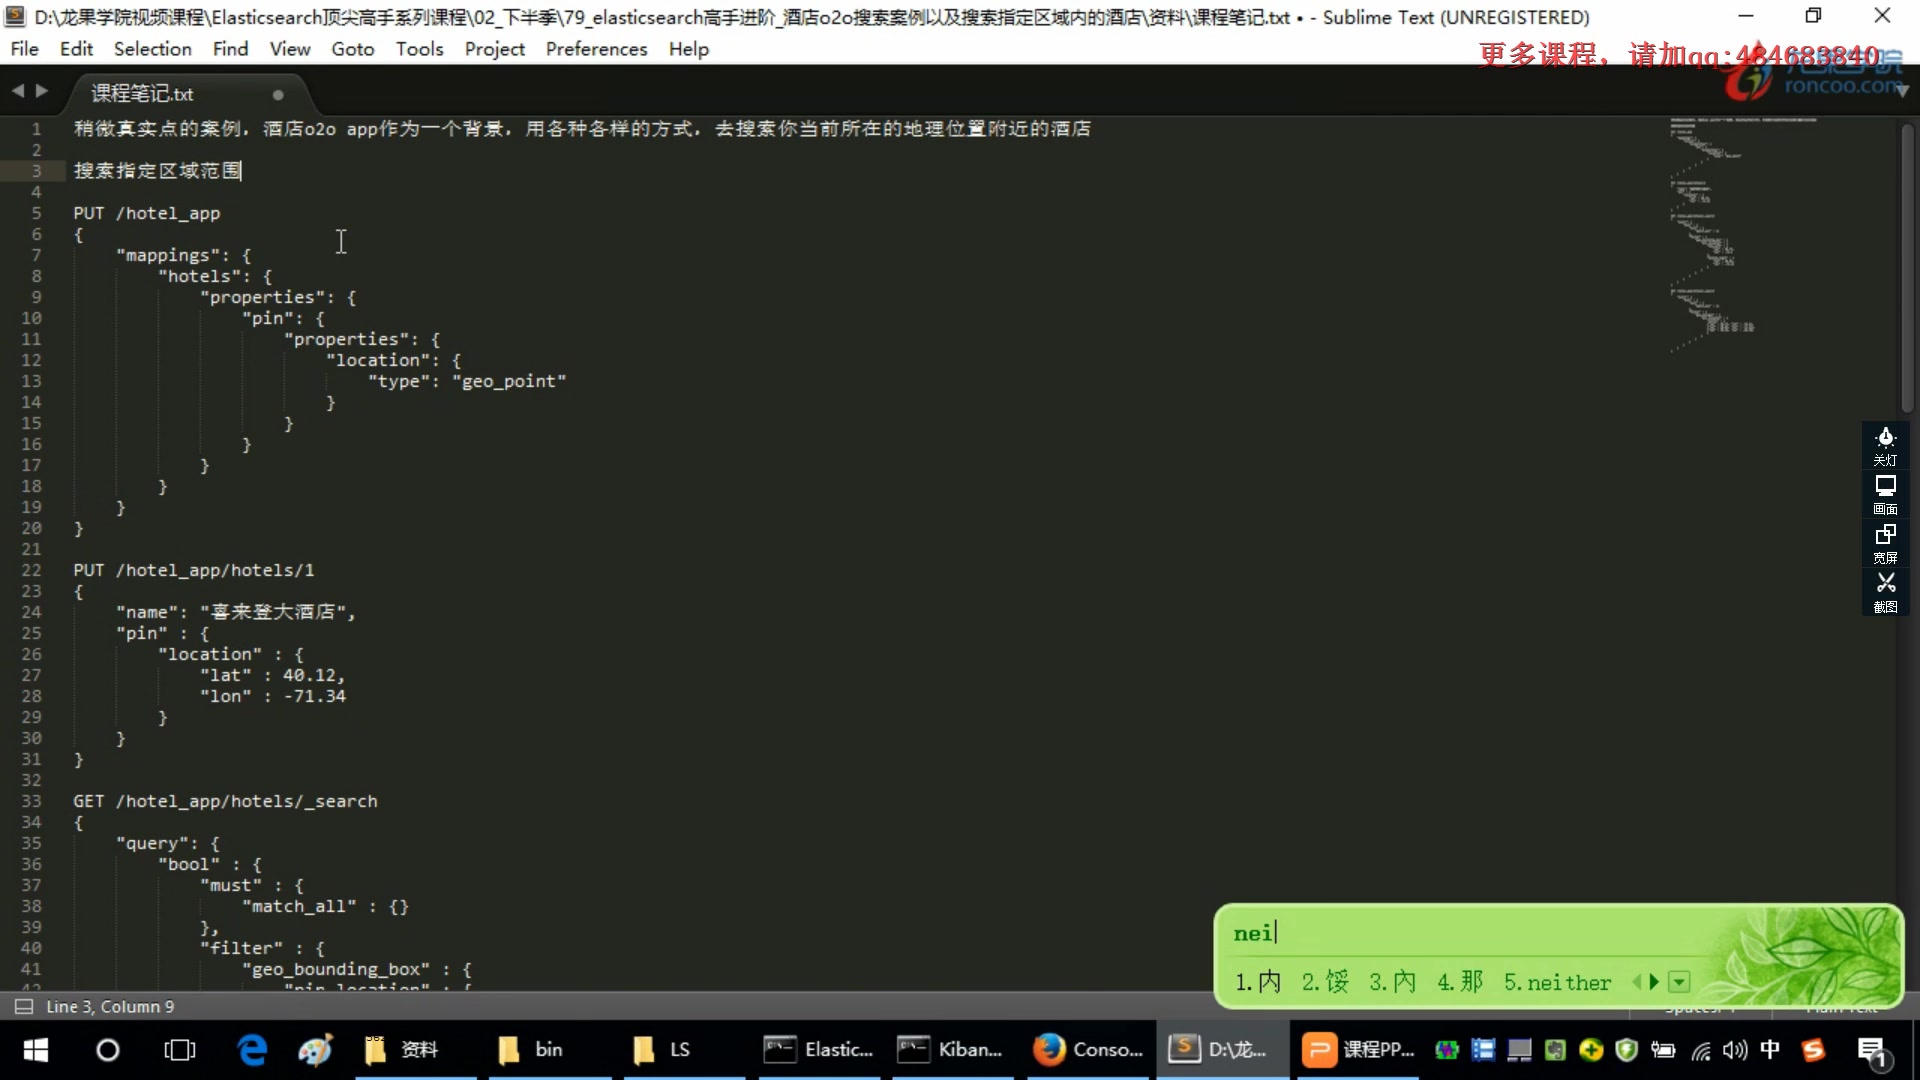Click the 关灯 lights-off icon

1885,445
